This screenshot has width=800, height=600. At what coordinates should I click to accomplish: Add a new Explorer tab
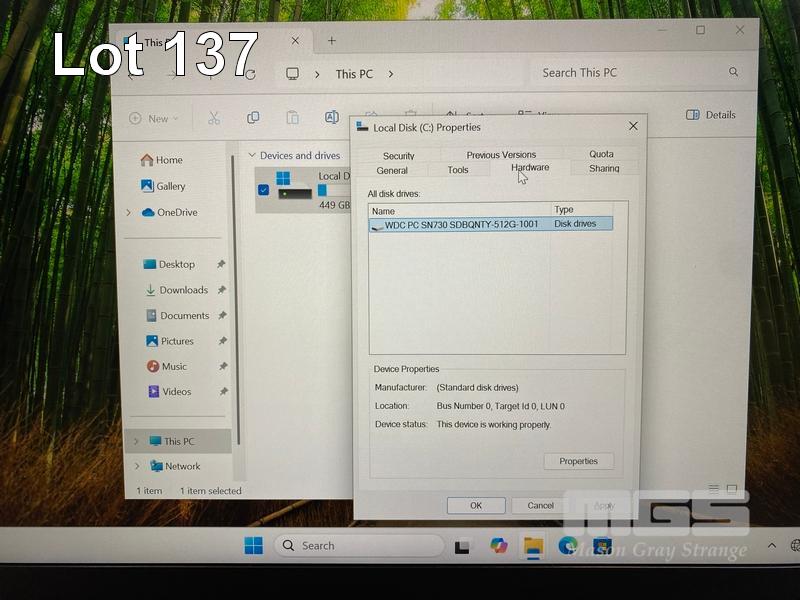pyautogui.click(x=332, y=40)
